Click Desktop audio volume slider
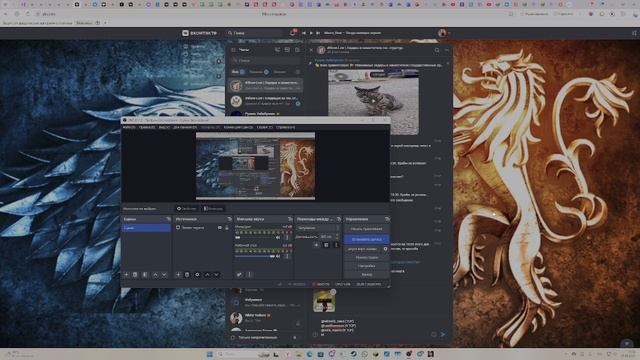This screenshot has height=360, width=640. point(255,256)
